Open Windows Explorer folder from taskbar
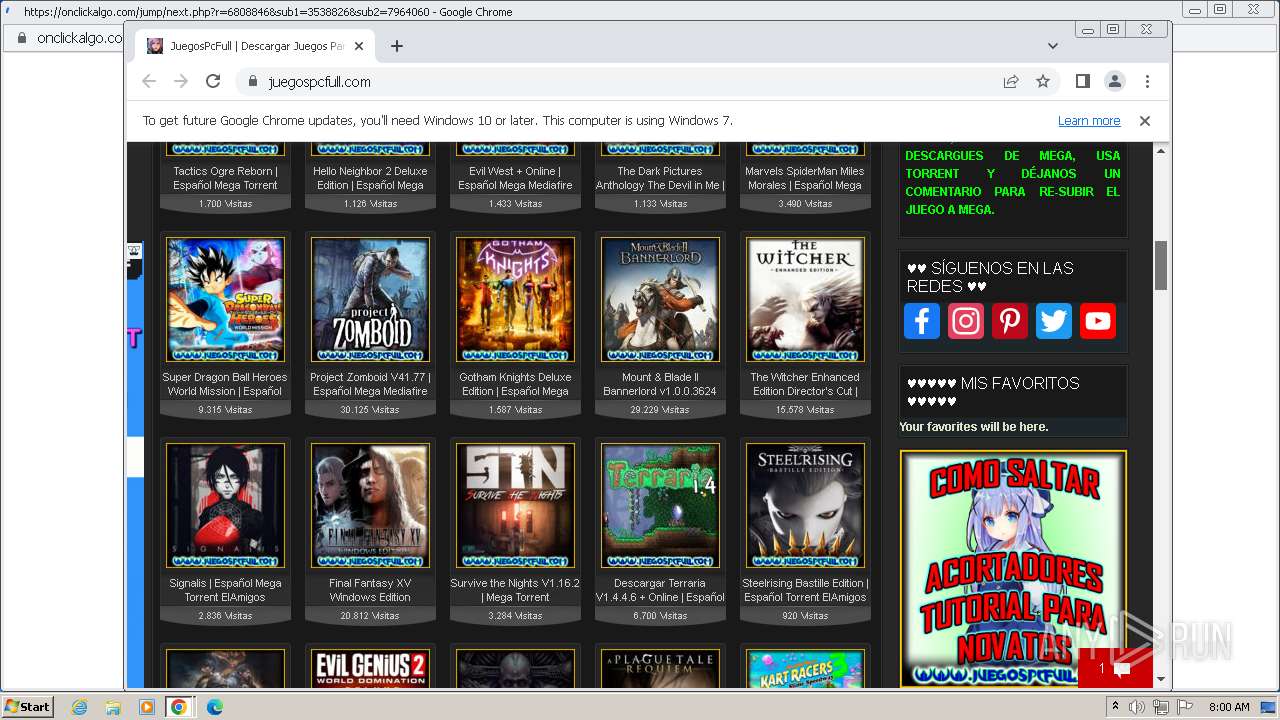This screenshot has width=1280, height=720. pyautogui.click(x=113, y=707)
